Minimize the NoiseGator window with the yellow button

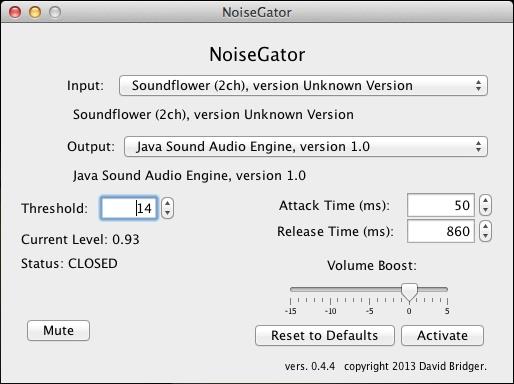35,12
